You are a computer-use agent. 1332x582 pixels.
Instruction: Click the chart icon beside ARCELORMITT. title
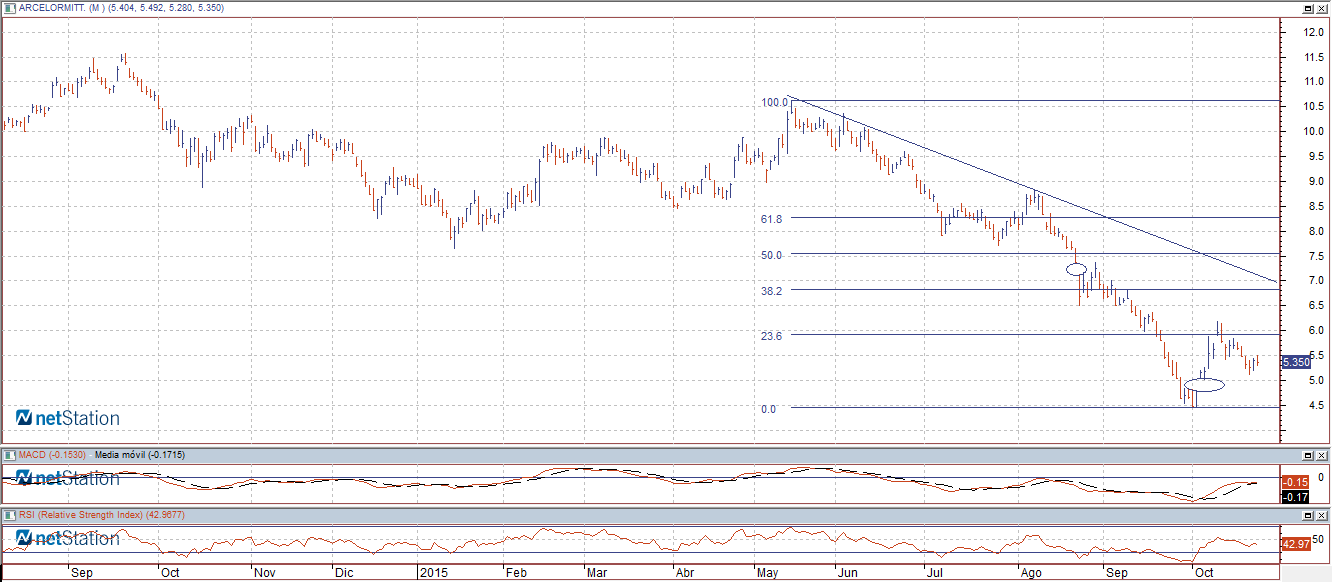8,8
